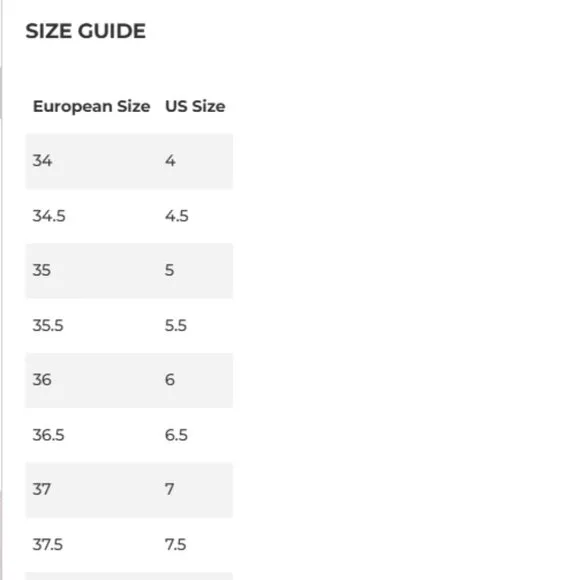
Task: Select US size 6.5 value
Action: 176,435
